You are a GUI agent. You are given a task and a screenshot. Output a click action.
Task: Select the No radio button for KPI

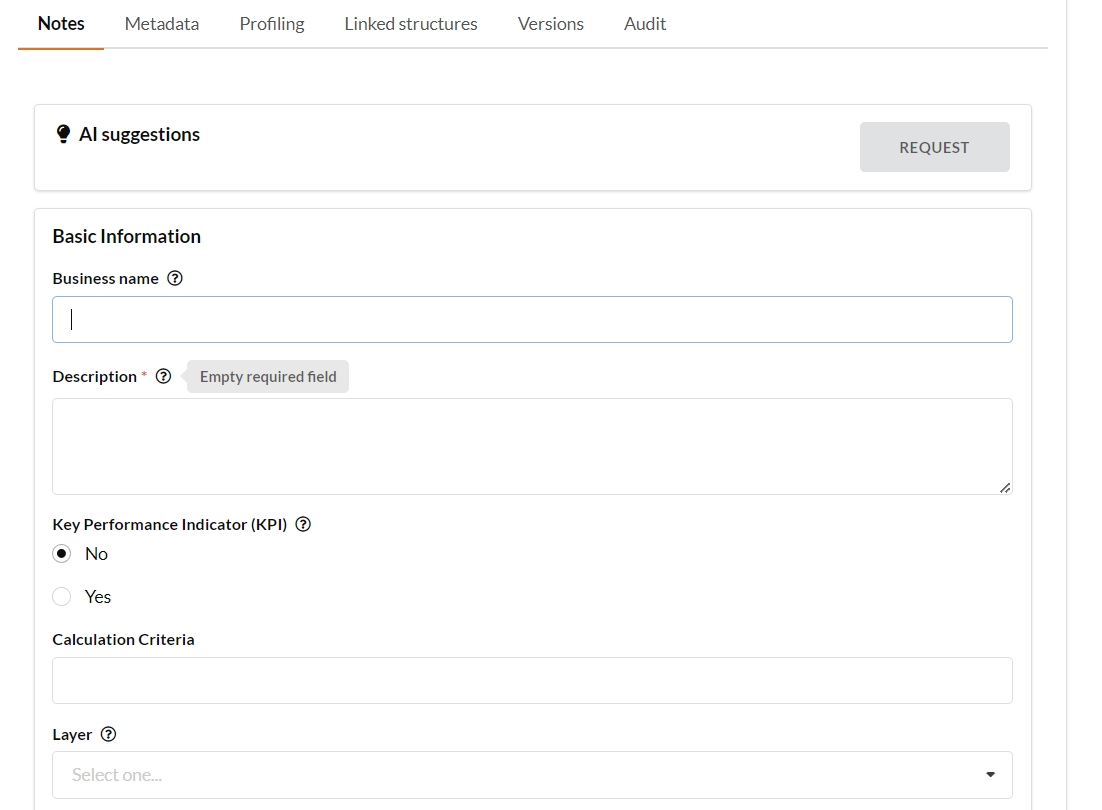point(62,554)
